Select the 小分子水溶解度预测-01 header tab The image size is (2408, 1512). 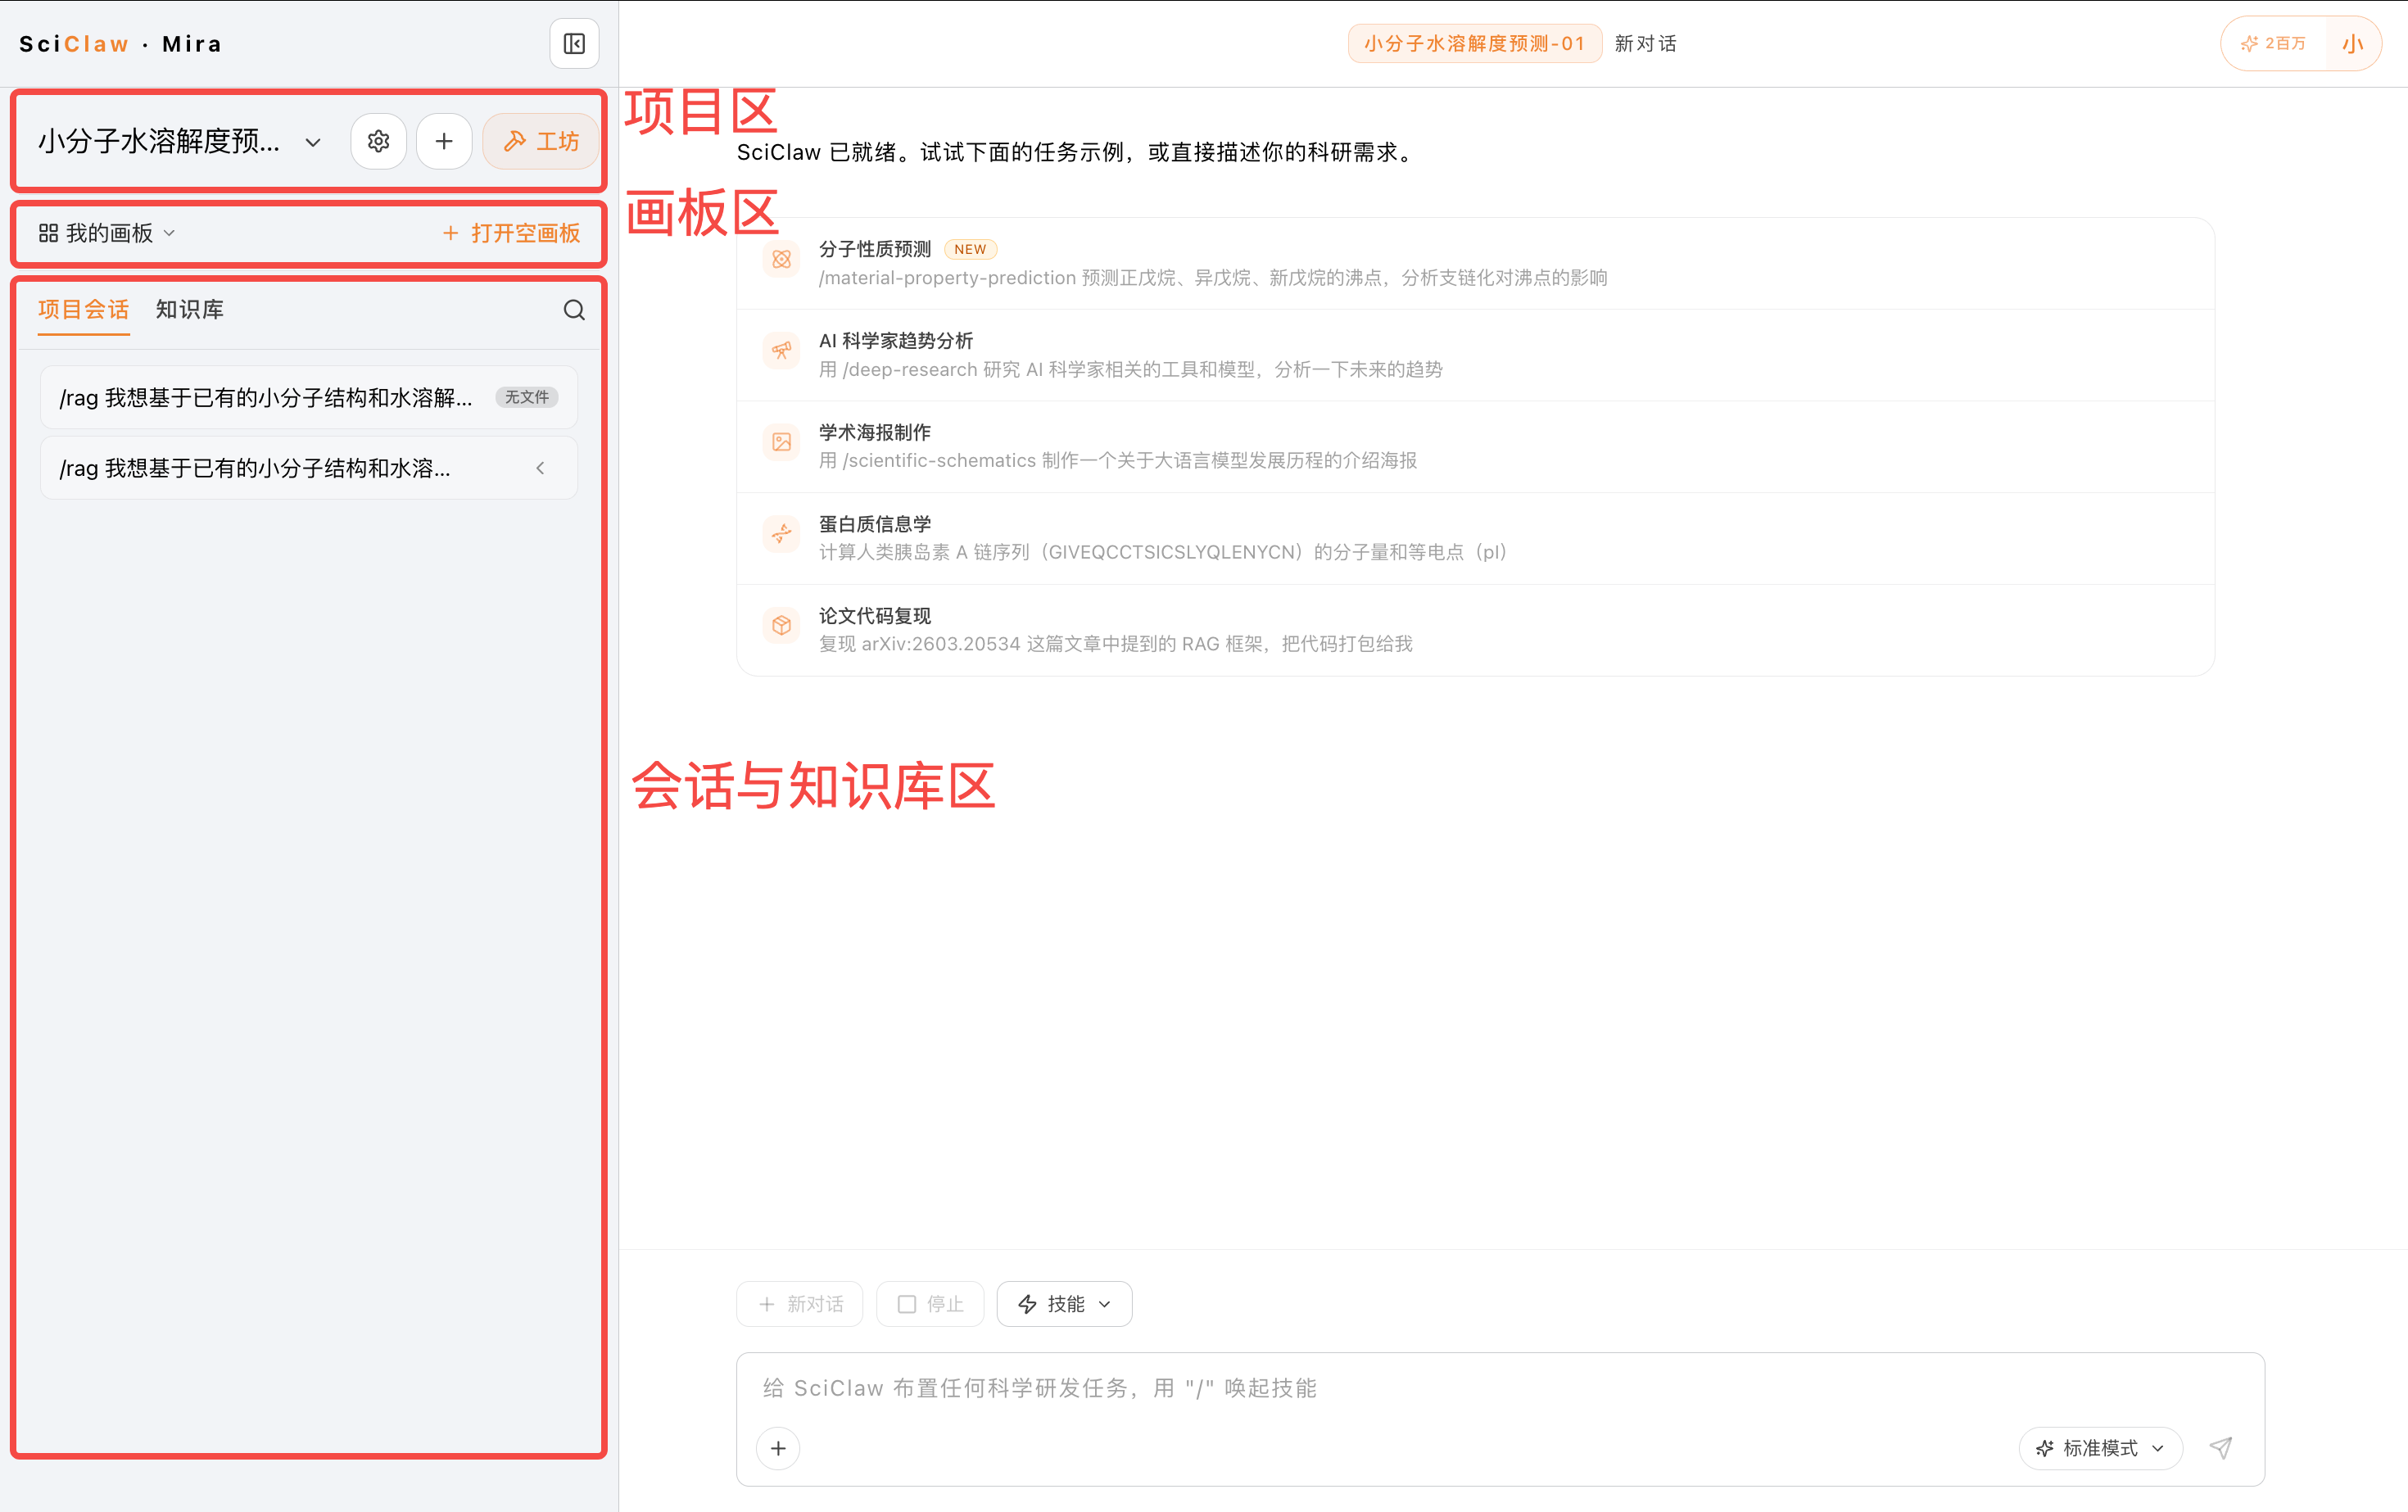(x=1474, y=44)
